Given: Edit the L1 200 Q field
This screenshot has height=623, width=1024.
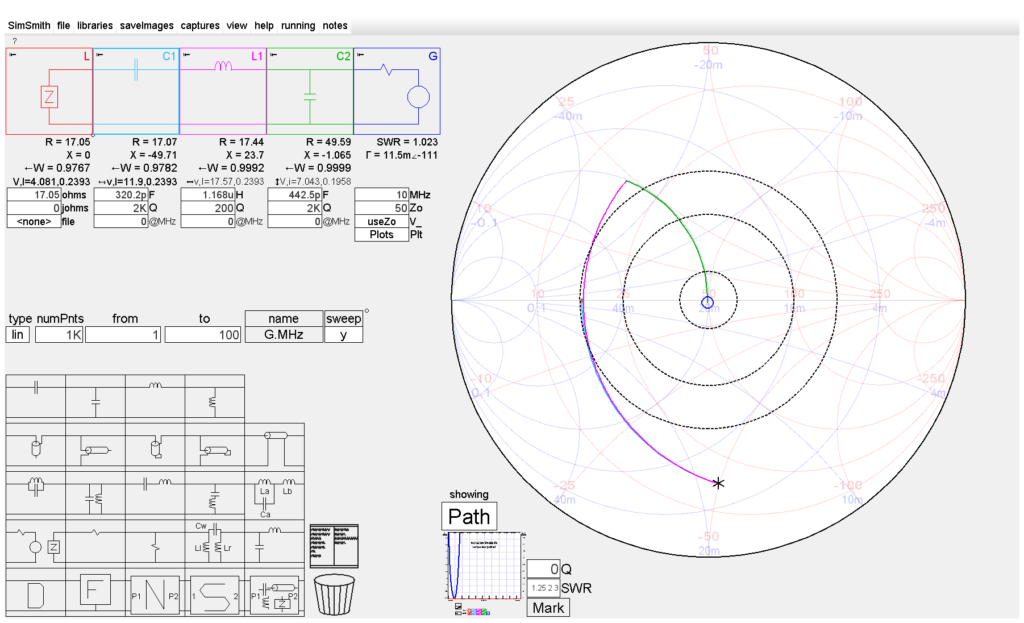Looking at the screenshot, I should tap(208, 208).
